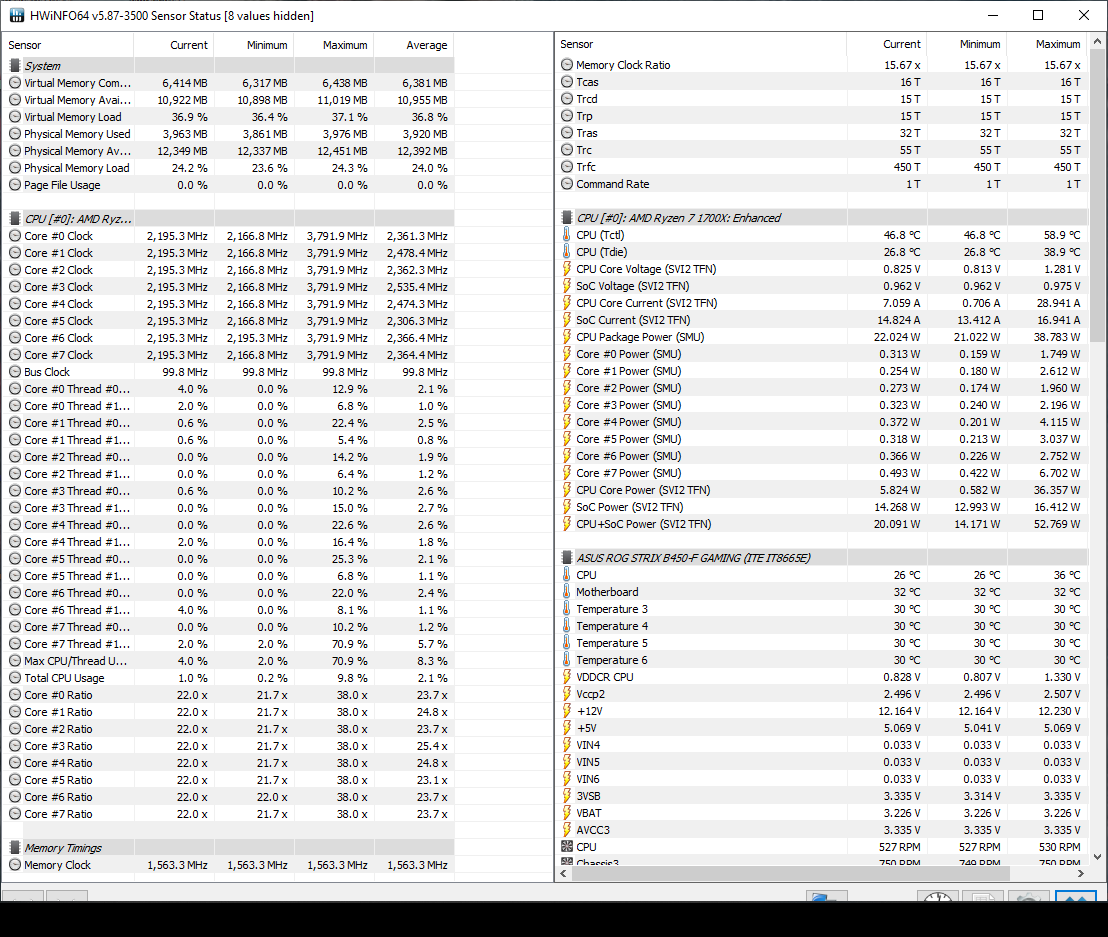Select the Page File Usage row icon
Viewport: 1108px width, 937px height.
15,184
